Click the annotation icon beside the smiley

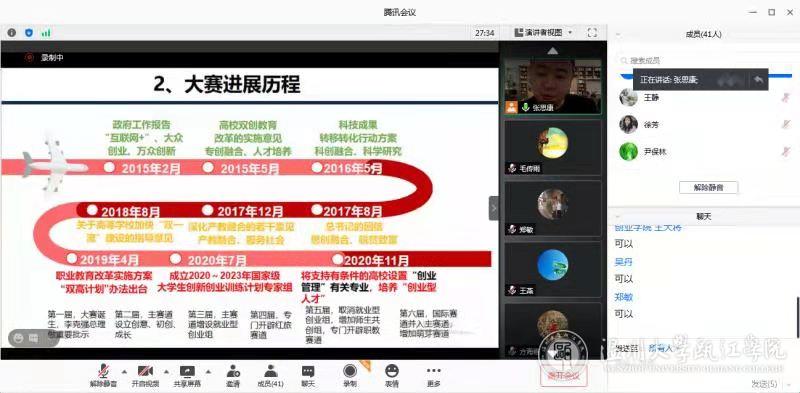click(34, 338)
